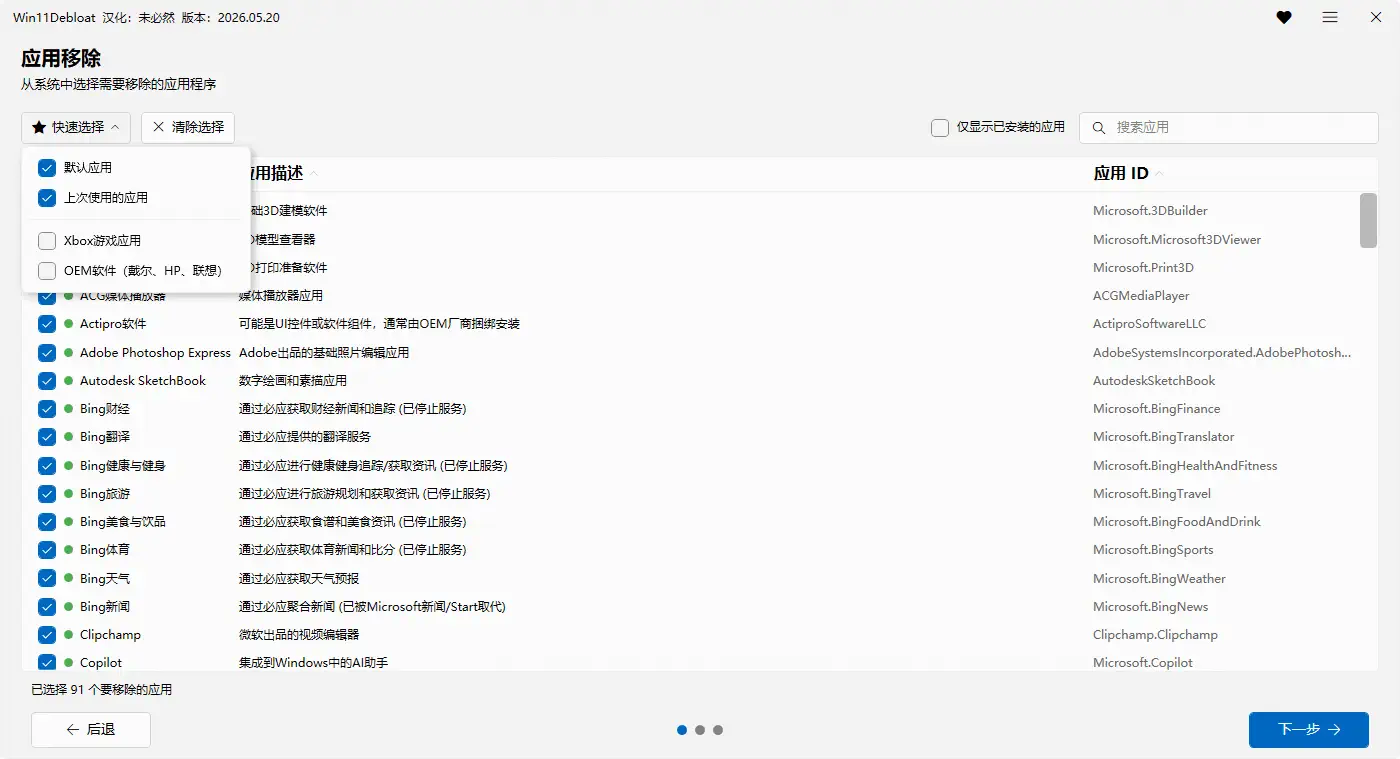Click the 后退 back button
Screen dimensions: 1400x759
point(91,730)
